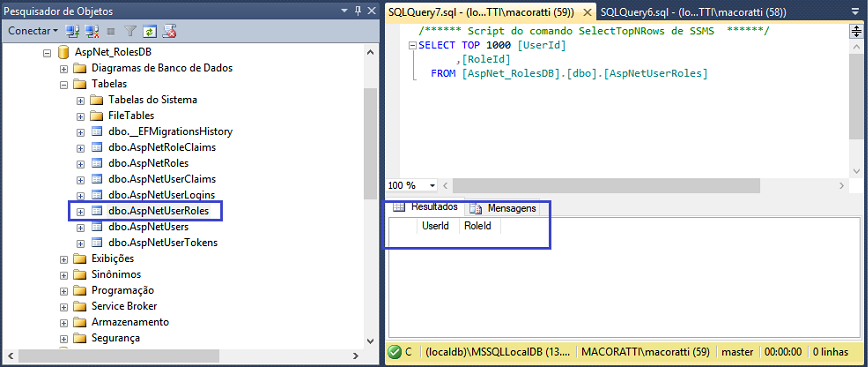Screen dimensions: 868x367
Task: Click the dbo.AspNetUserClaims table icon
Action: [x=97, y=179]
